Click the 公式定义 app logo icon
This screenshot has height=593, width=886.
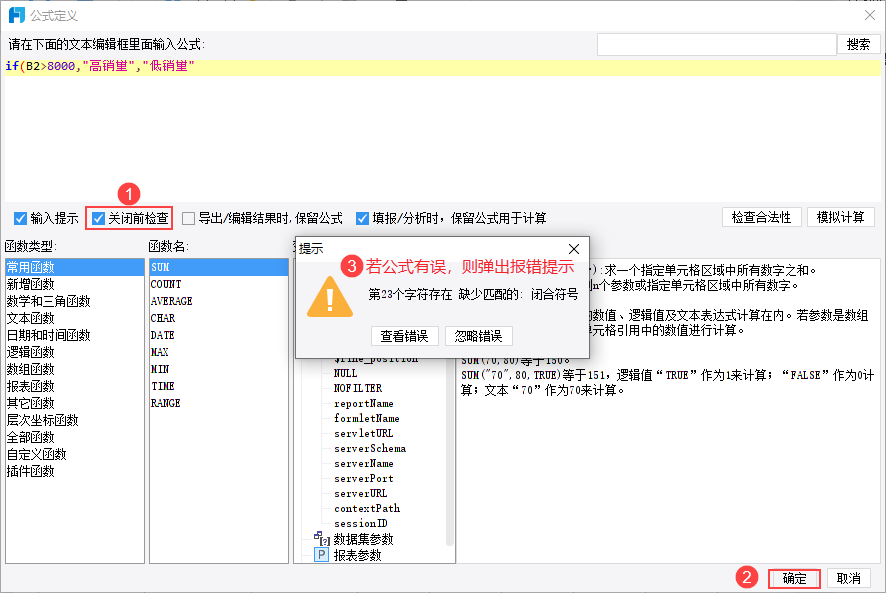point(16,15)
